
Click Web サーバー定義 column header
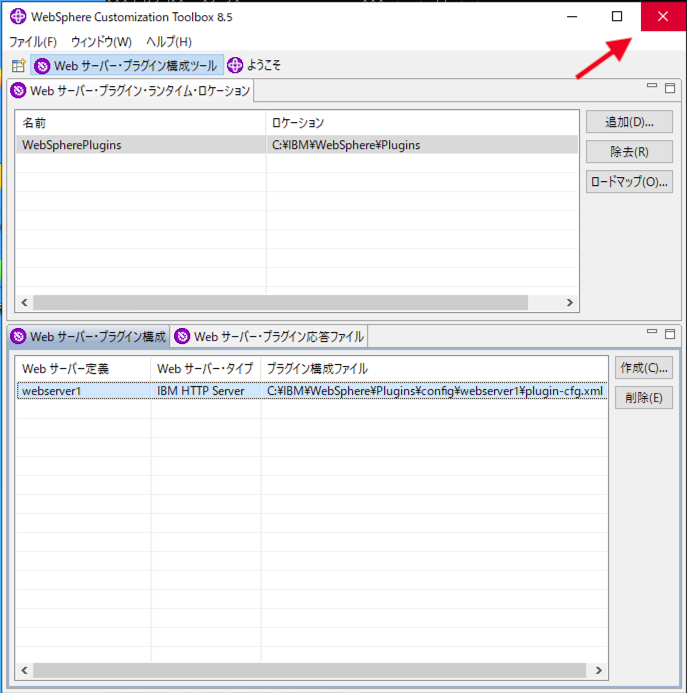pos(84,369)
